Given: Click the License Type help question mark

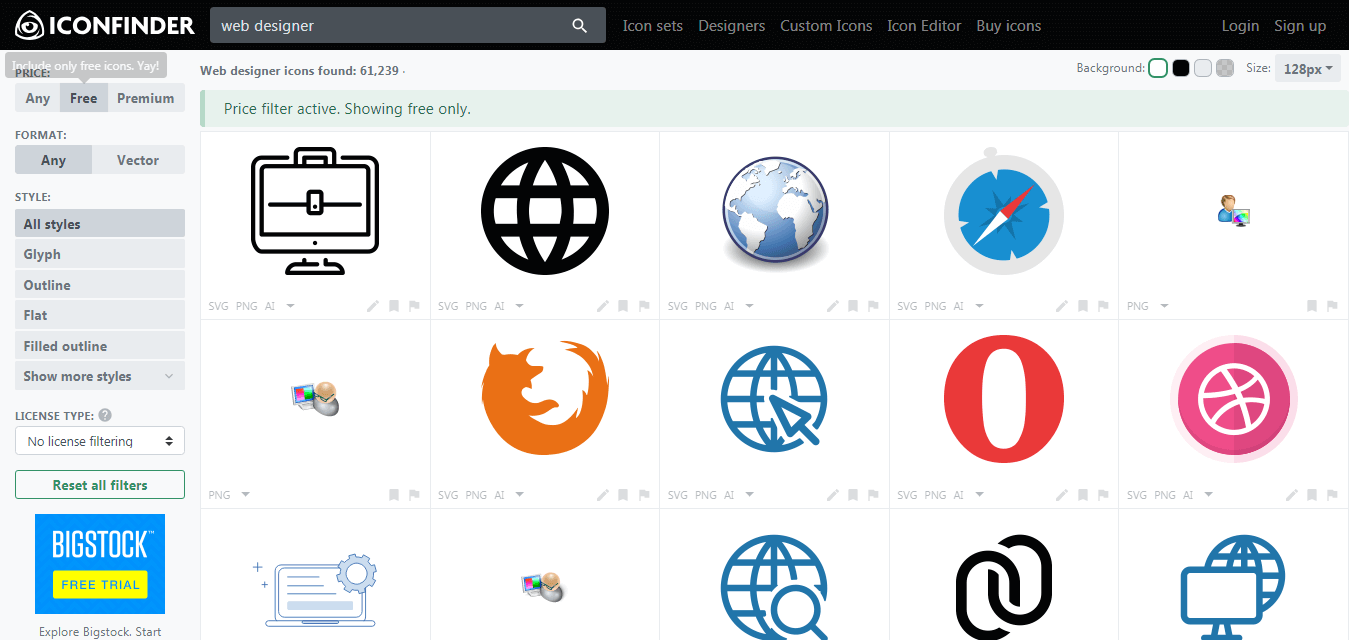Looking at the screenshot, I should click(x=105, y=415).
